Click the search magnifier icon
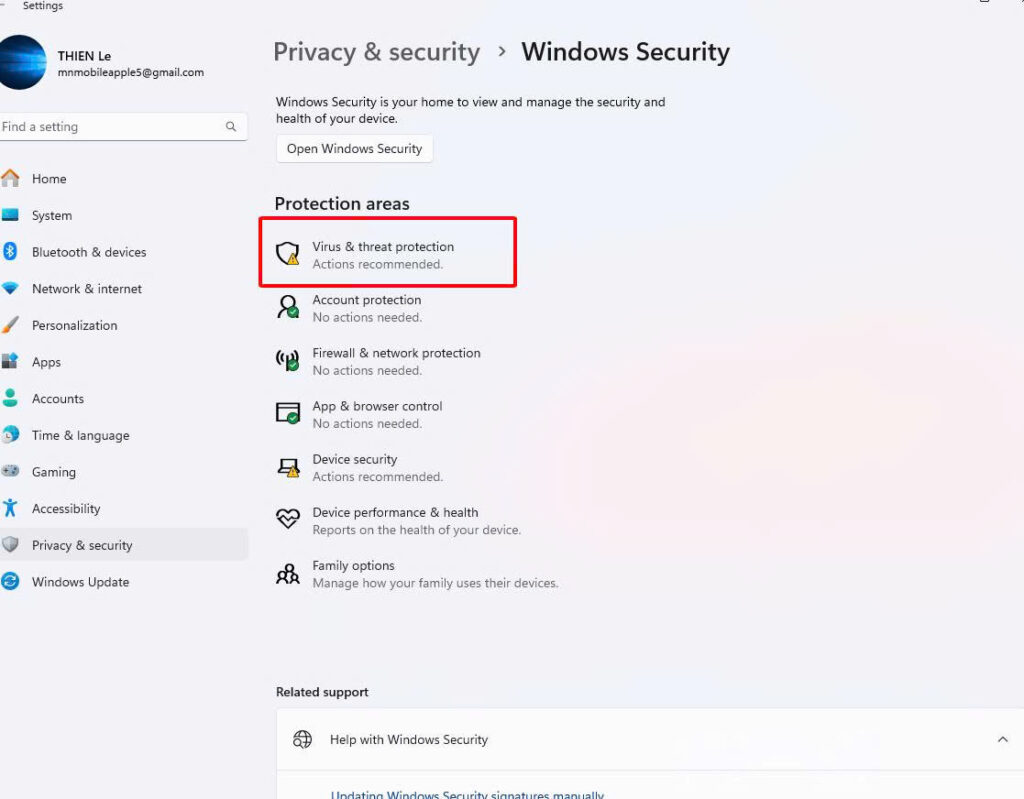 [x=231, y=127]
